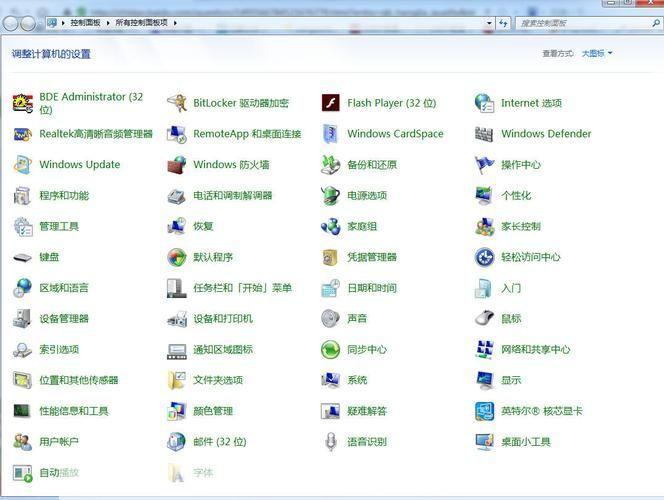This screenshot has height=500, width=664.
Task: Expand arrow after 所有控制面板项 breadcrumb
Action: [175, 23]
